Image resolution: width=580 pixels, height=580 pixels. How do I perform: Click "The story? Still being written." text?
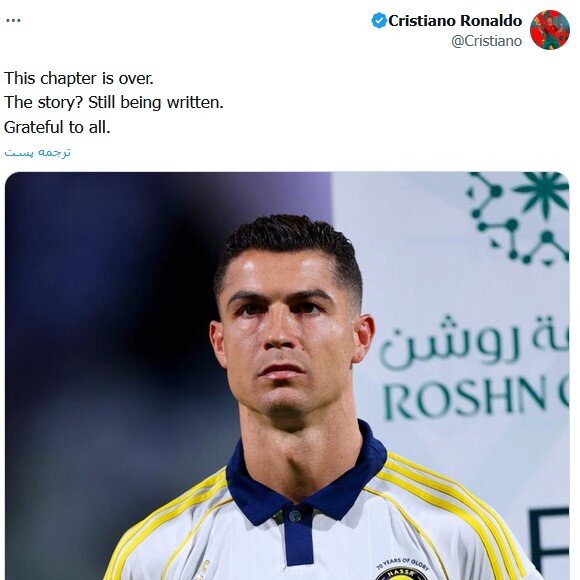click(x=114, y=103)
